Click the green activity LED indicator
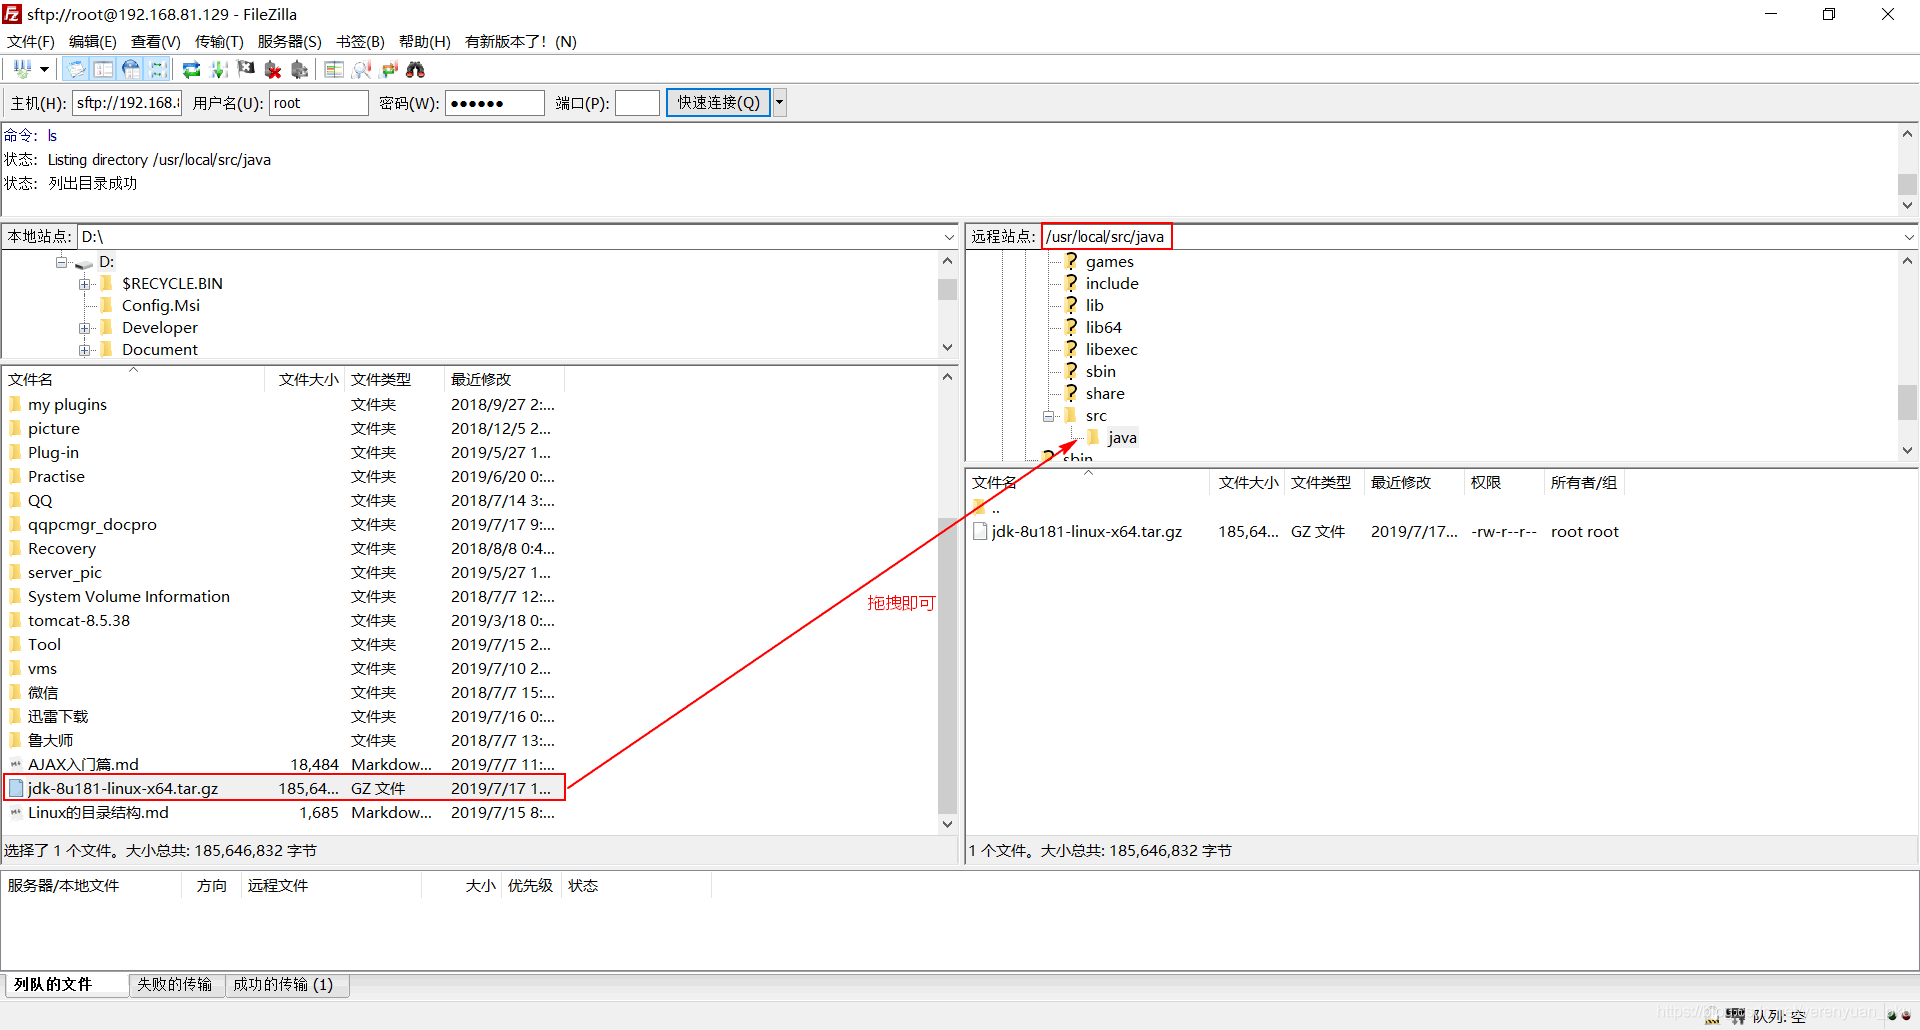Screen dimensions: 1920x1030 click(1892, 1015)
